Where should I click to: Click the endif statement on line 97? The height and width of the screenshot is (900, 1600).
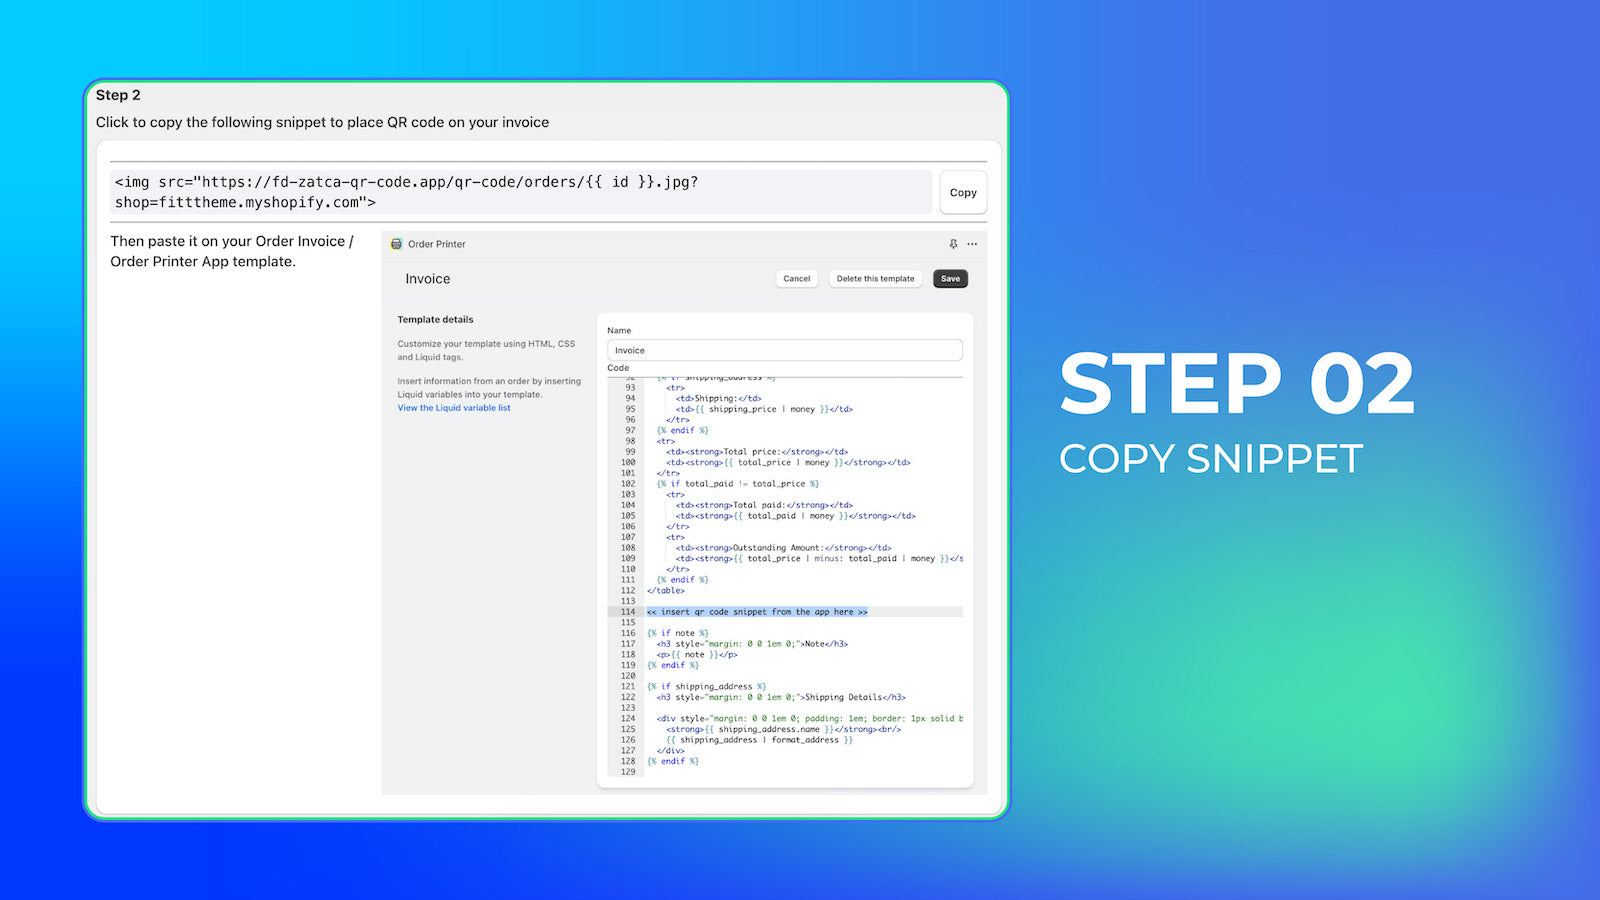[680, 430]
